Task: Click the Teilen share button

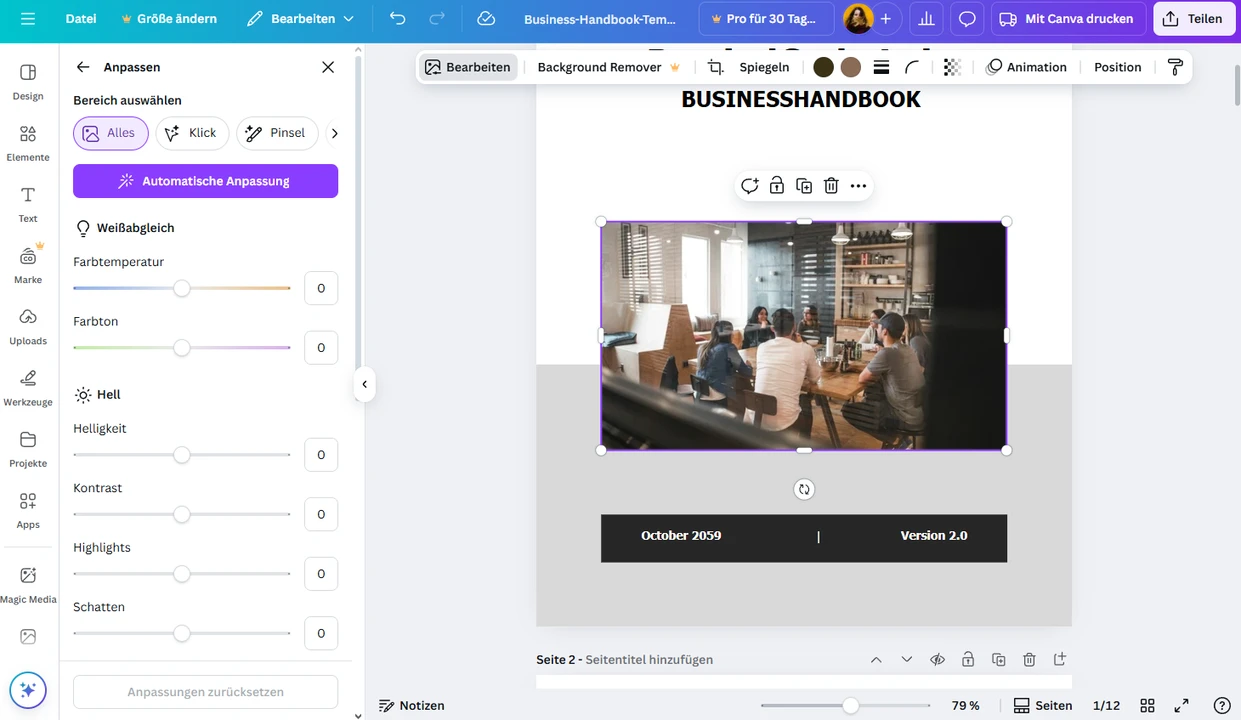Action: (x=1194, y=19)
